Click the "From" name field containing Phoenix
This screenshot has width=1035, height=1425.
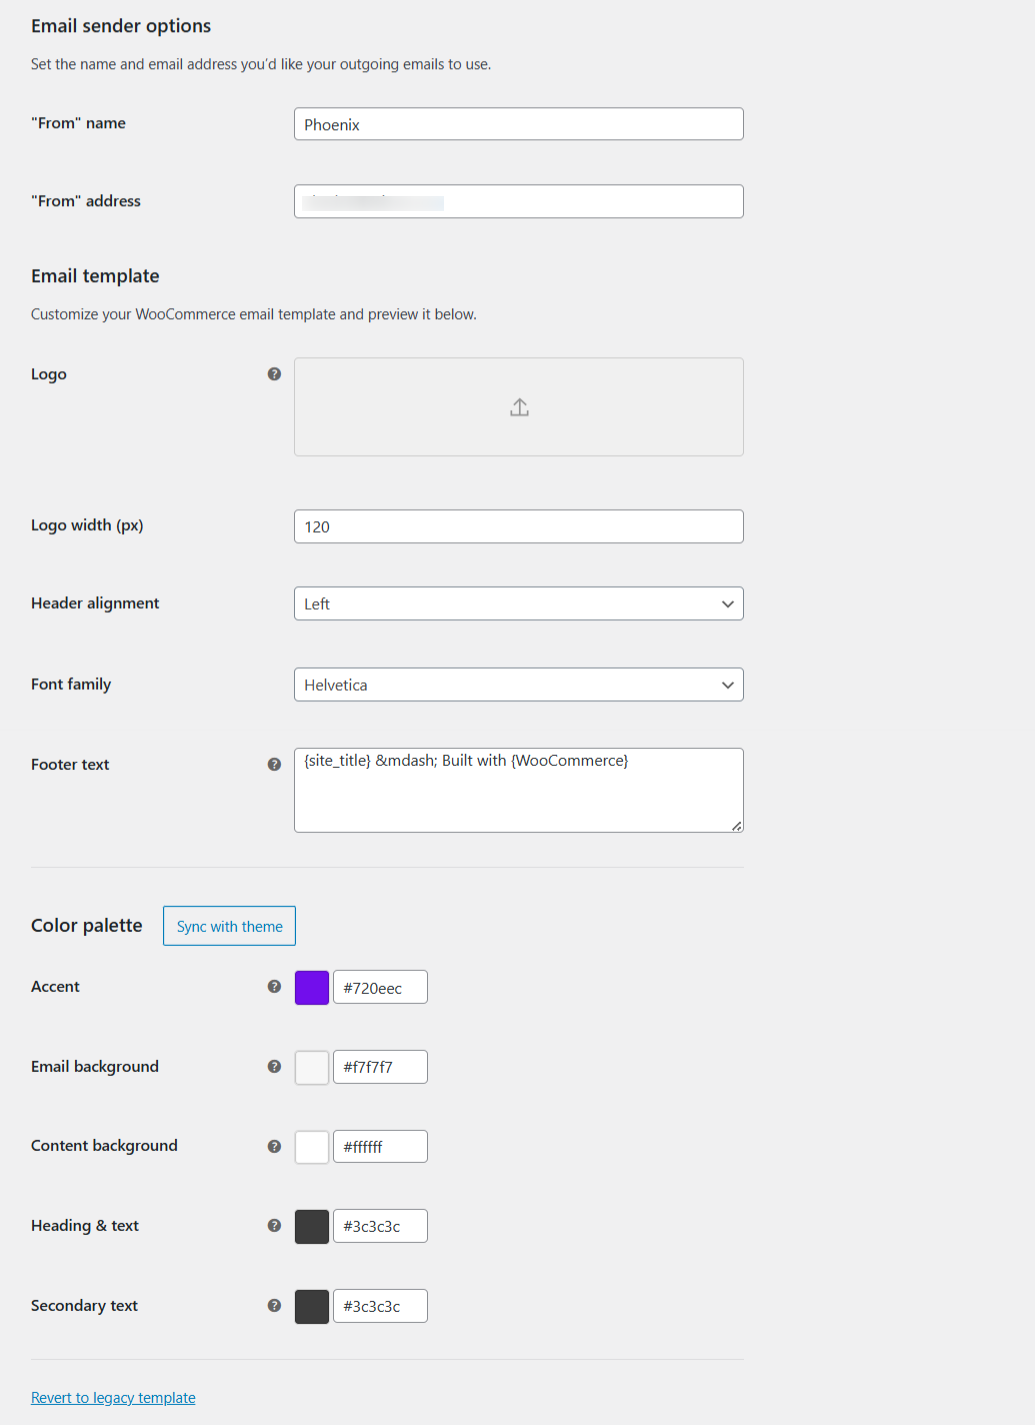518,124
